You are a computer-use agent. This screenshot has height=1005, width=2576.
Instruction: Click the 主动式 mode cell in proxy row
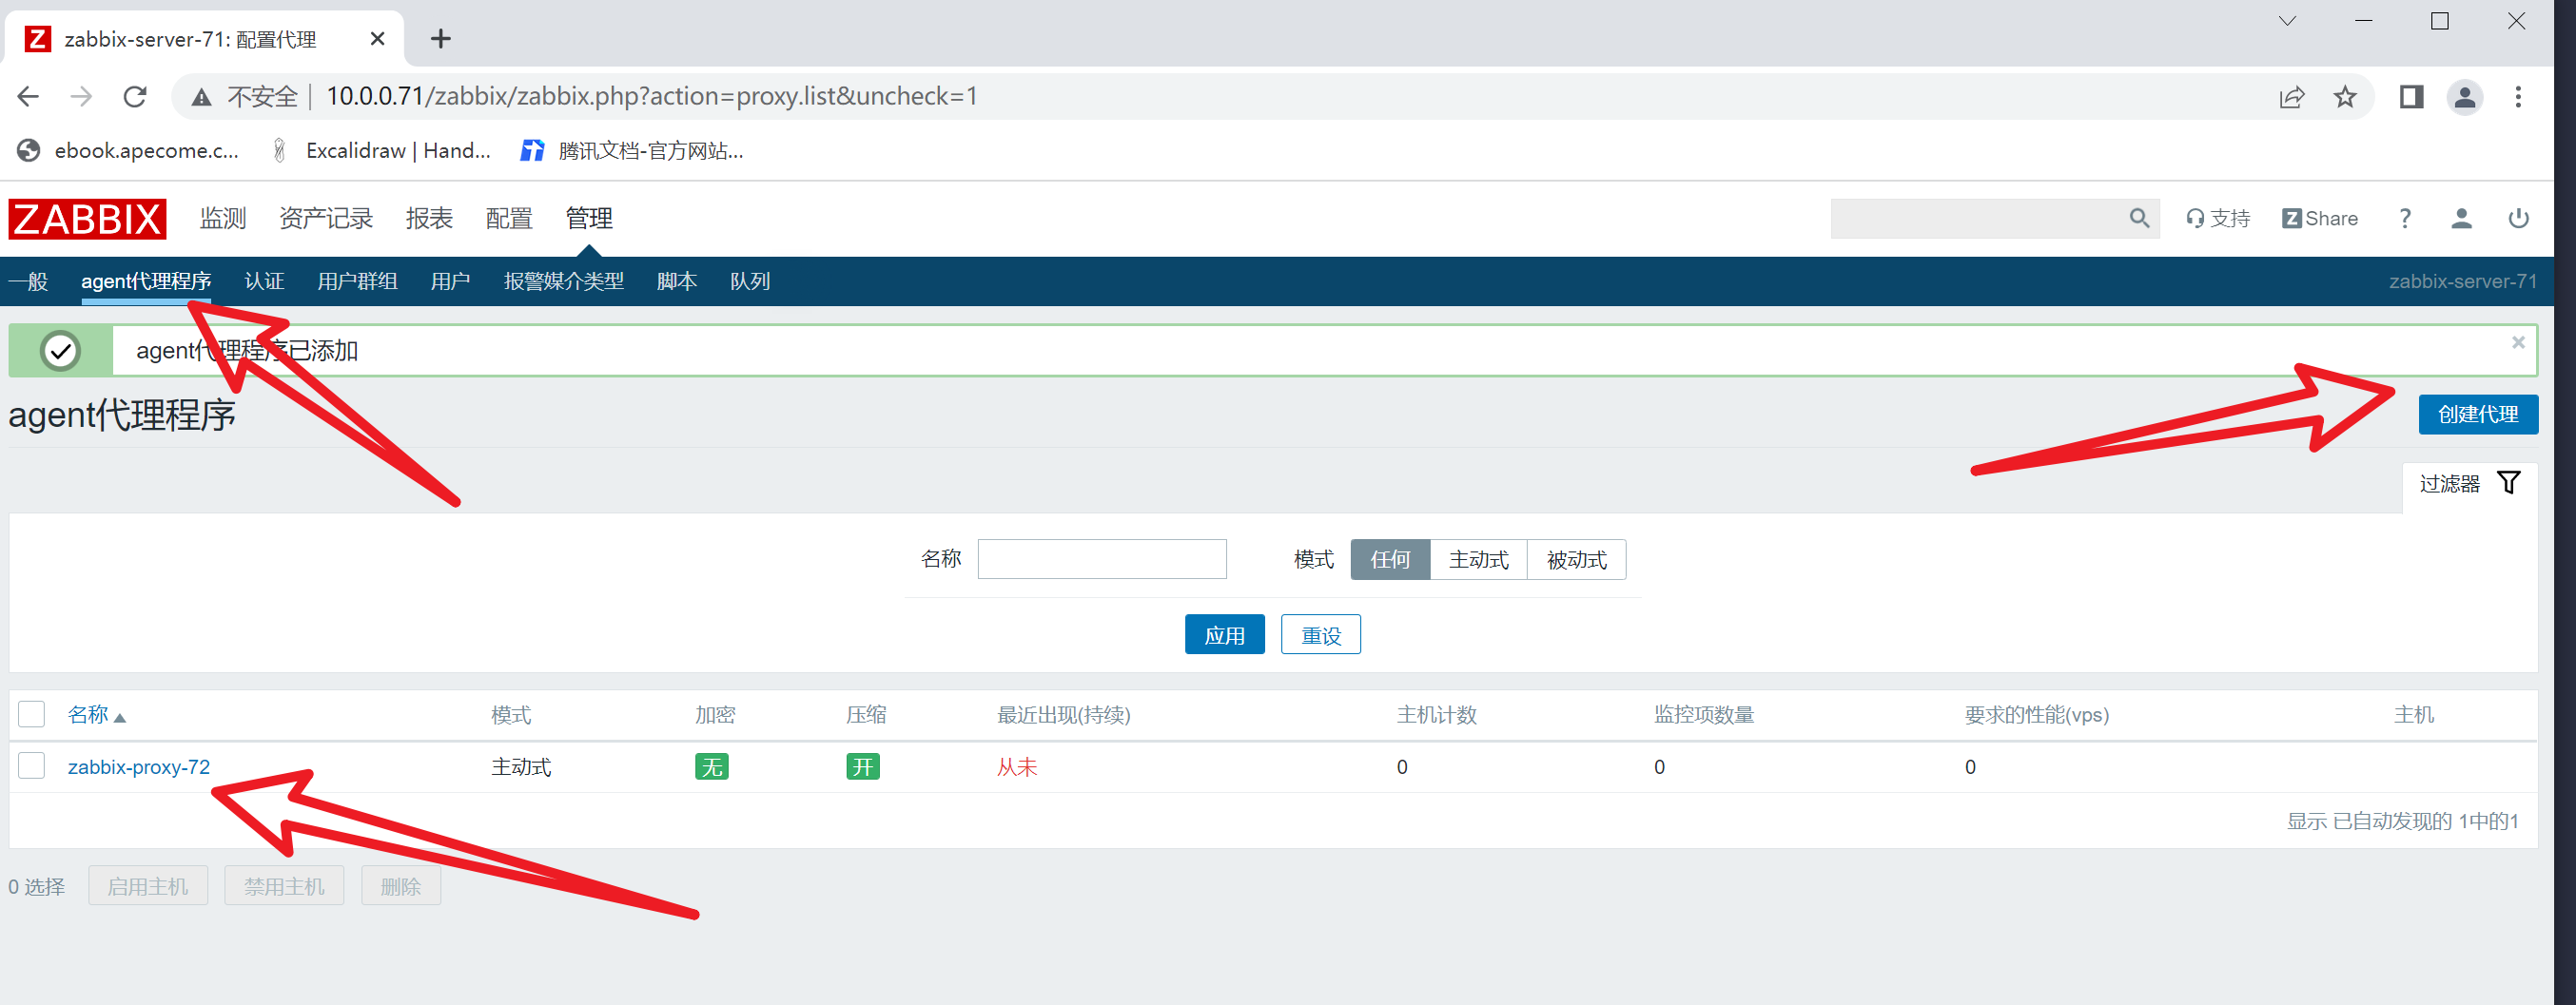[x=521, y=767]
